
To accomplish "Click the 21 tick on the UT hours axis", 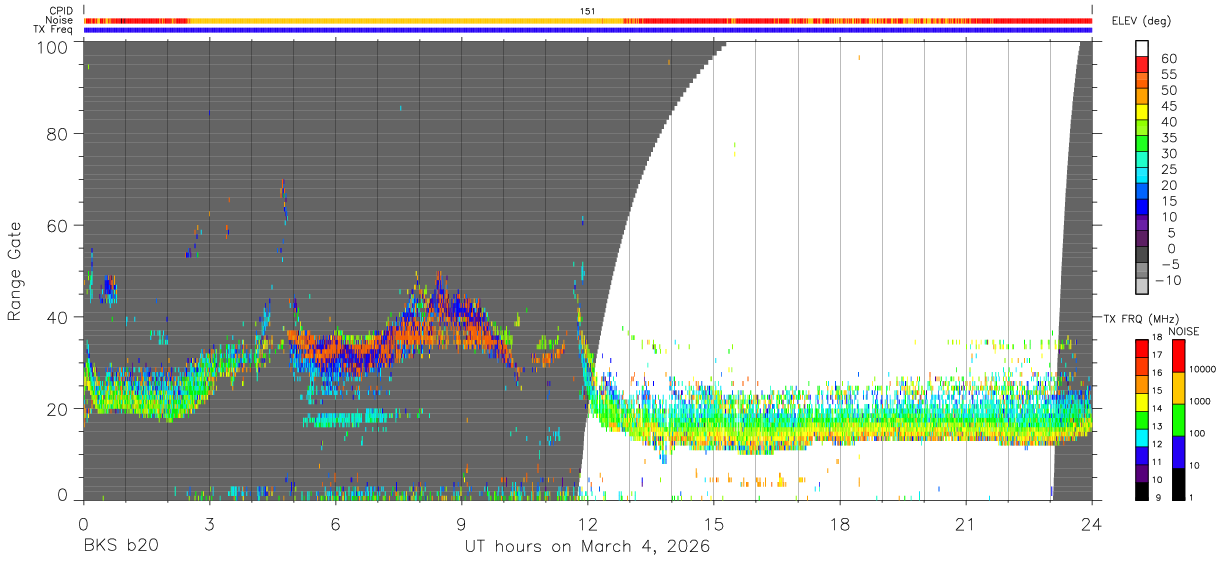I will pyautogui.click(x=966, y=523).
